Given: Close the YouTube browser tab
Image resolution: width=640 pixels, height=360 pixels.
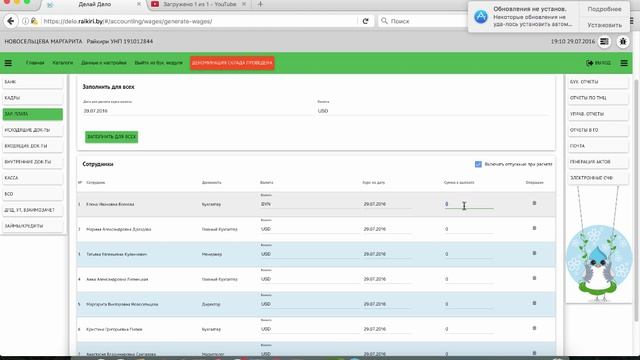Looking at the screenshot, I should [x=244, y=4].
